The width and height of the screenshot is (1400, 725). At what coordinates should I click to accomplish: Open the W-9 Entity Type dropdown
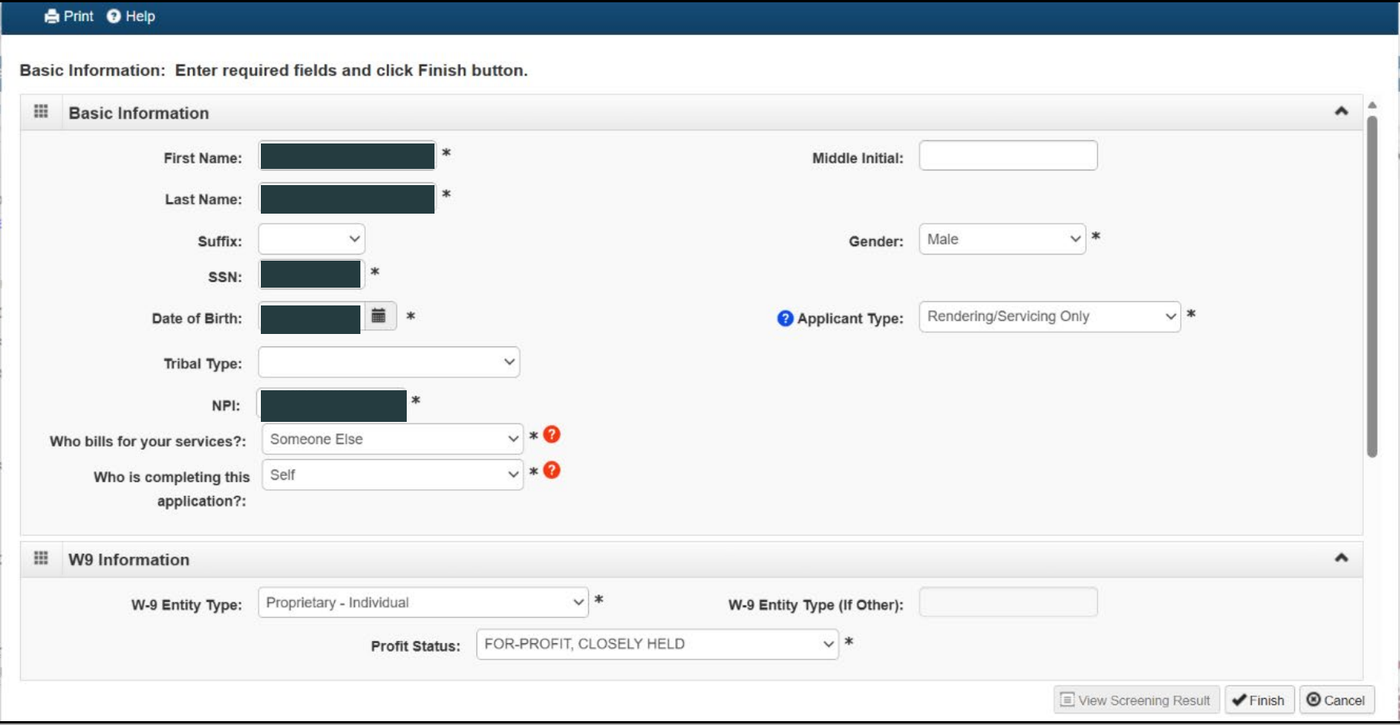[424, 602]
